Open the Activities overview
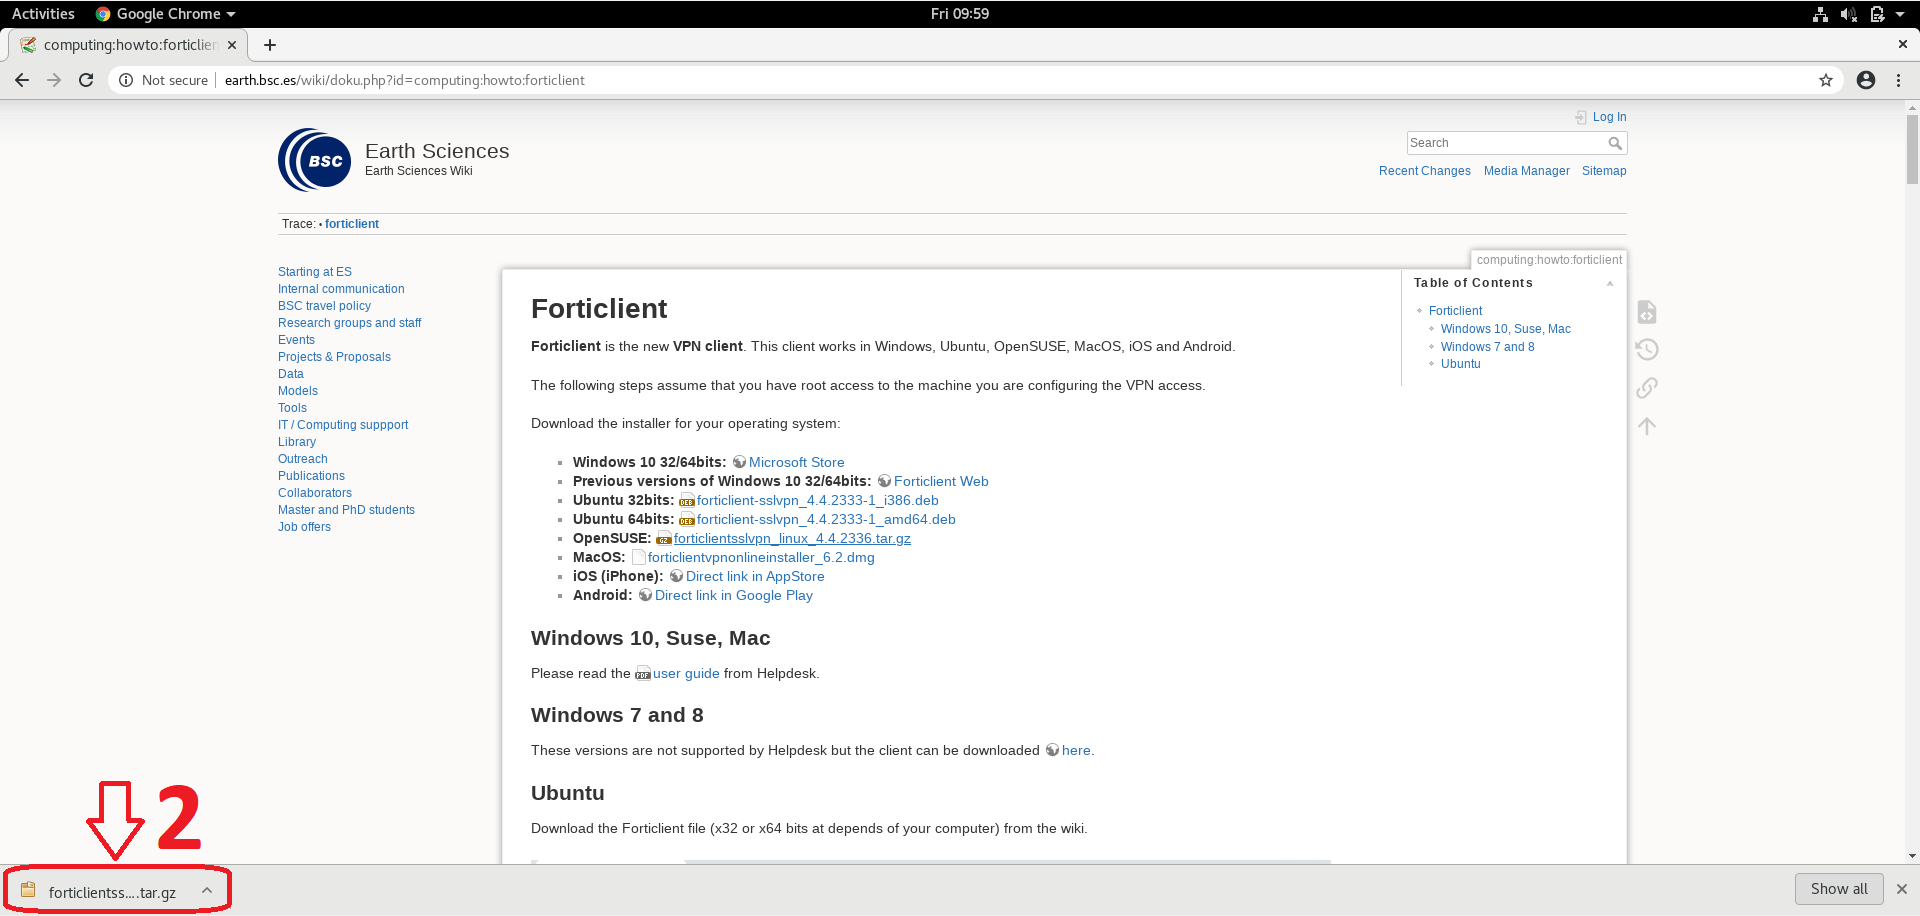 43,14
